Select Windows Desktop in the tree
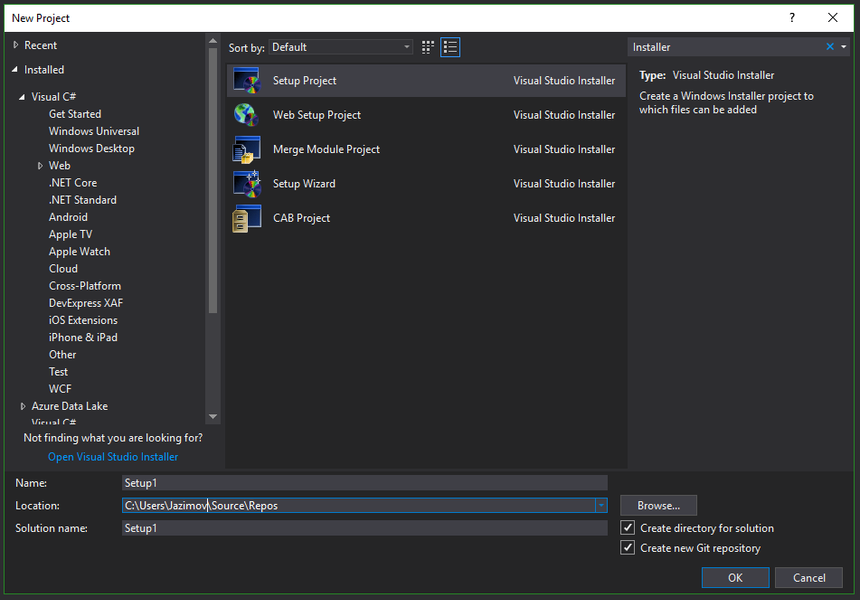Screen dimensions: 860x600 tap(91, 149)
